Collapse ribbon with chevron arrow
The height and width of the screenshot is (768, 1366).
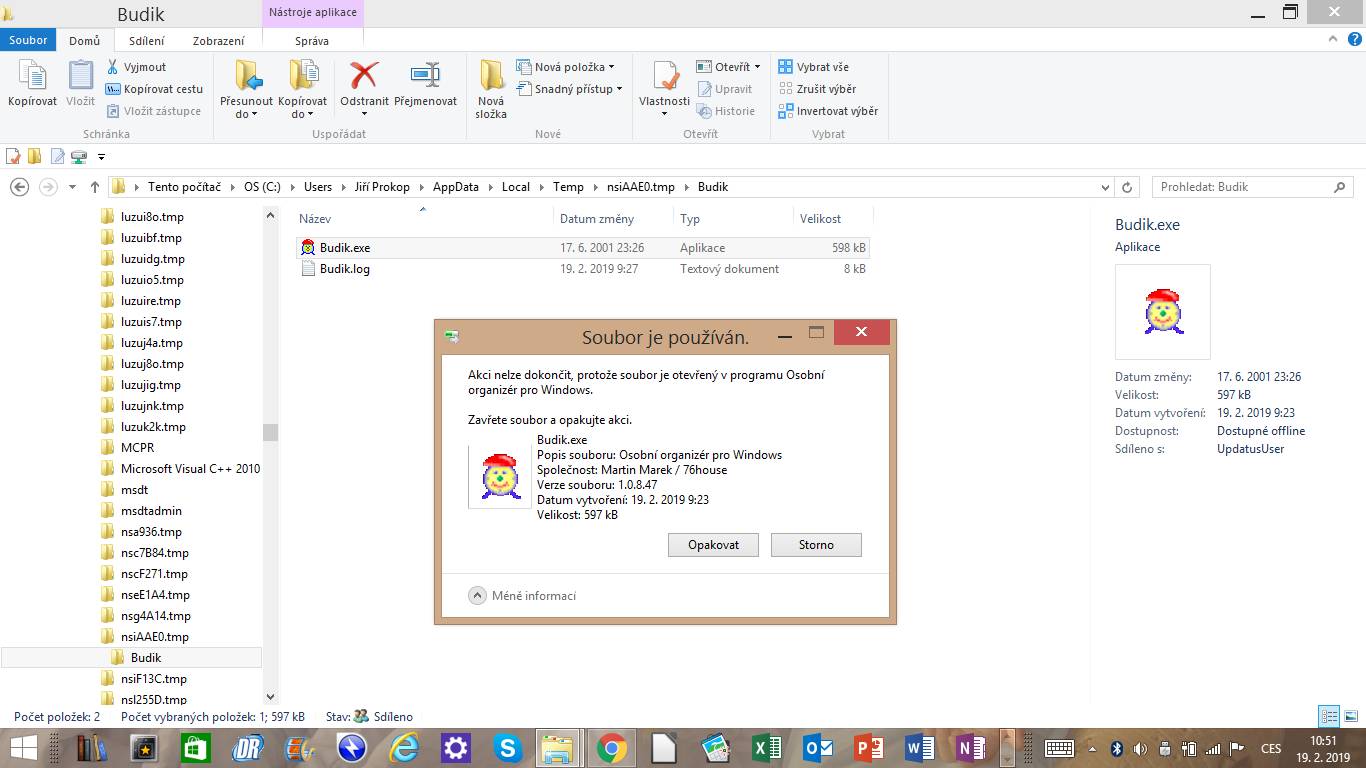click(x=1332, y=39)
